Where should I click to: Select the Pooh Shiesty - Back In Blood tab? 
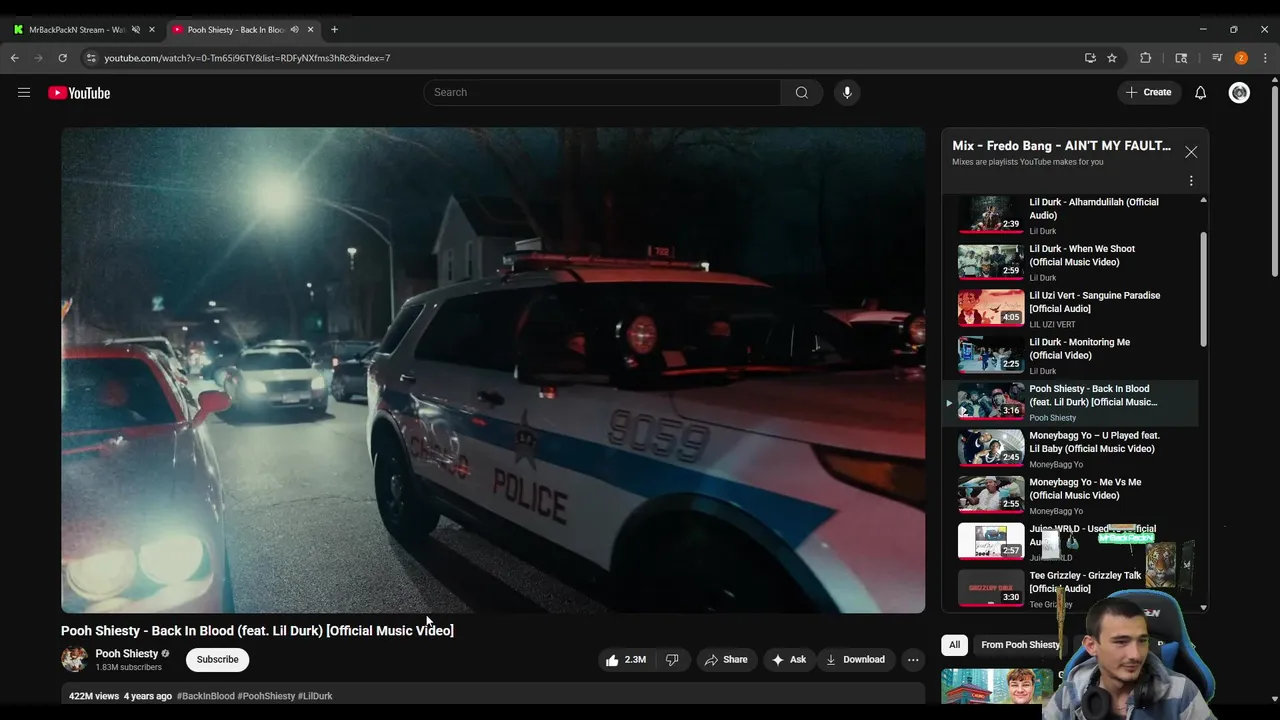point(236,30)
